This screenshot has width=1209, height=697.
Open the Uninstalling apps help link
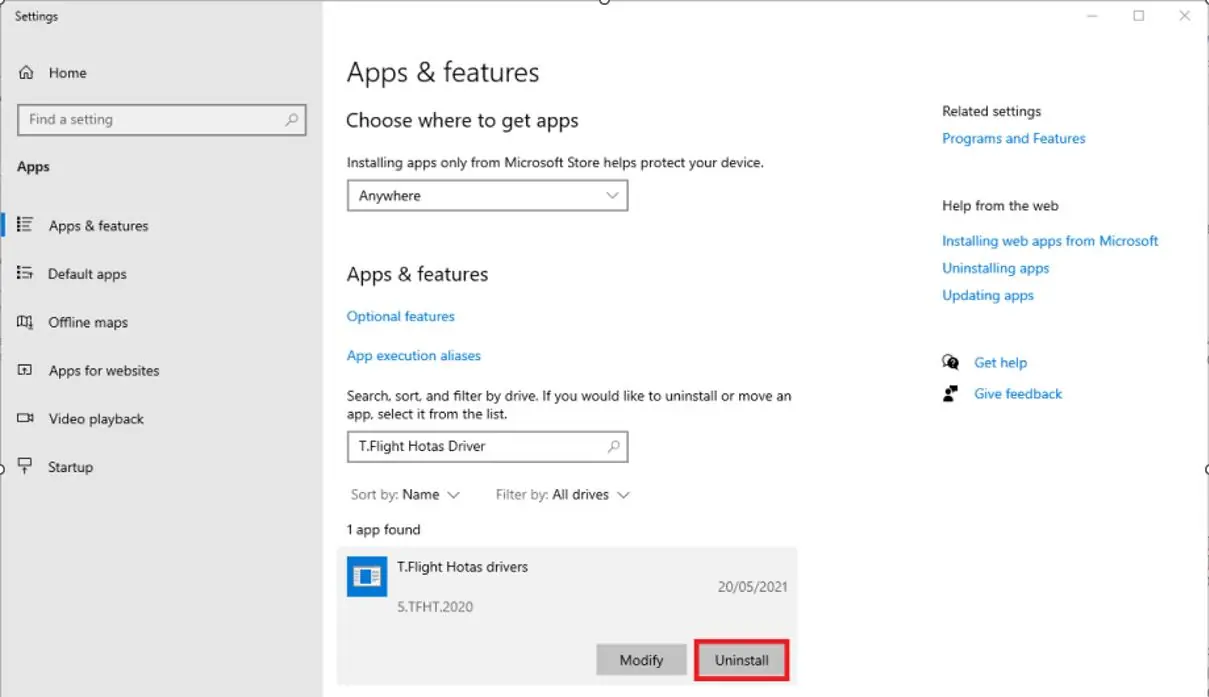click(x=995, y=268)
